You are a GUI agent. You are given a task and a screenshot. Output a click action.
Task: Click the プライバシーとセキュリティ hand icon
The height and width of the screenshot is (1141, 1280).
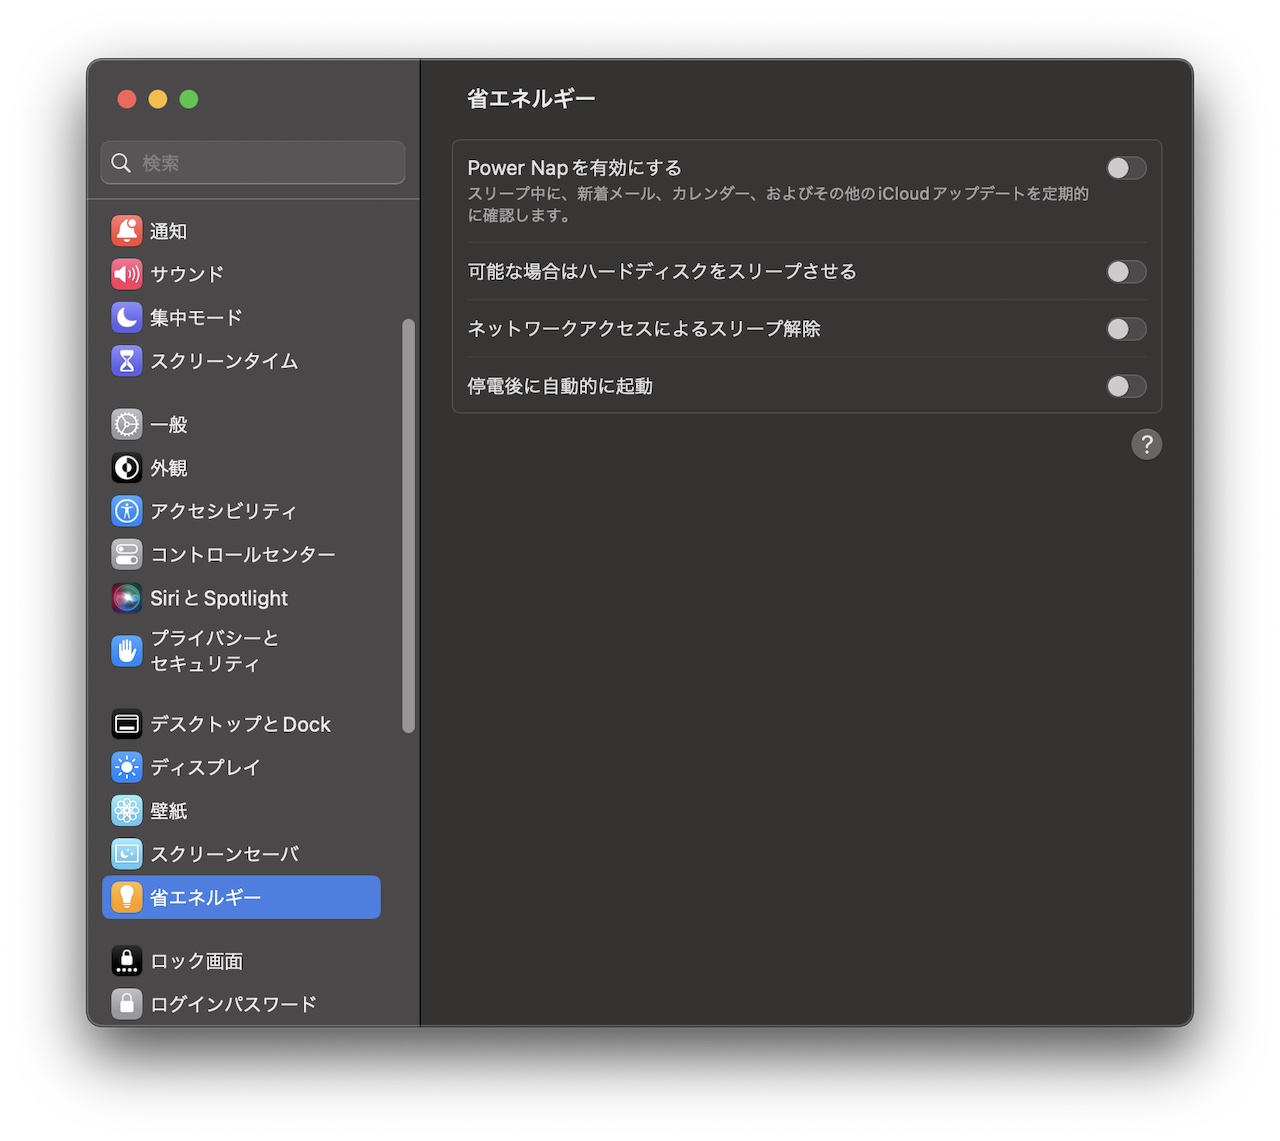click(127, 651)
